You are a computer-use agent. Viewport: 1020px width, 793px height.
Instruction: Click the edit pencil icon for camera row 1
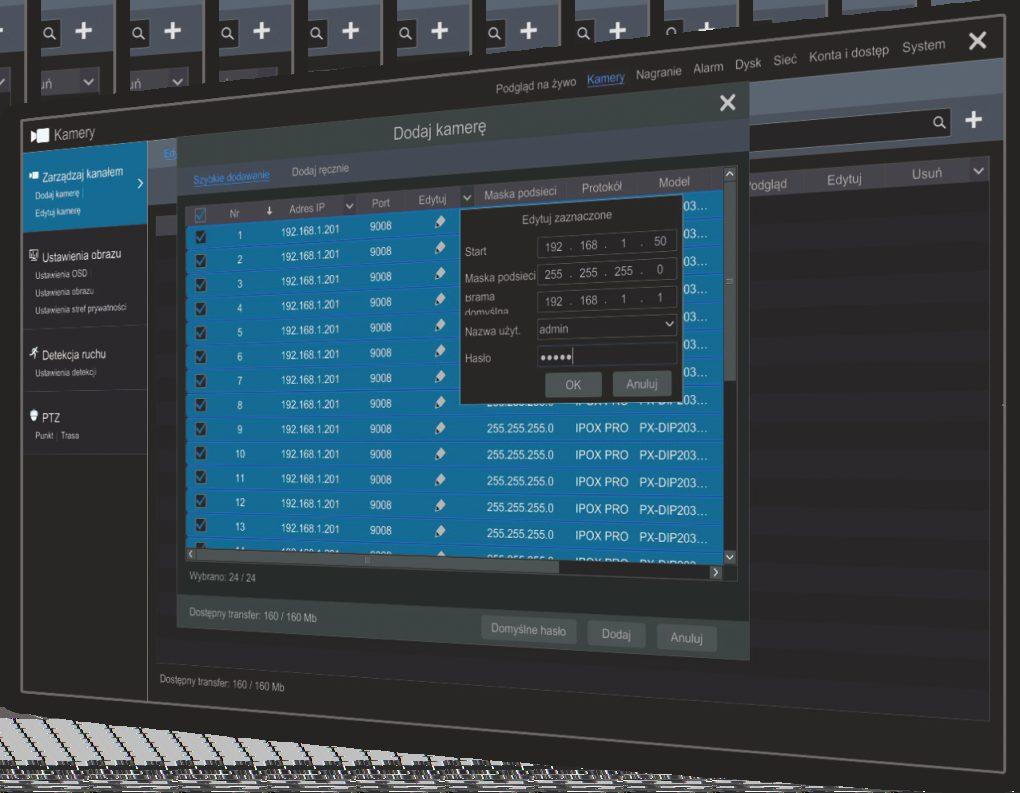440,222
